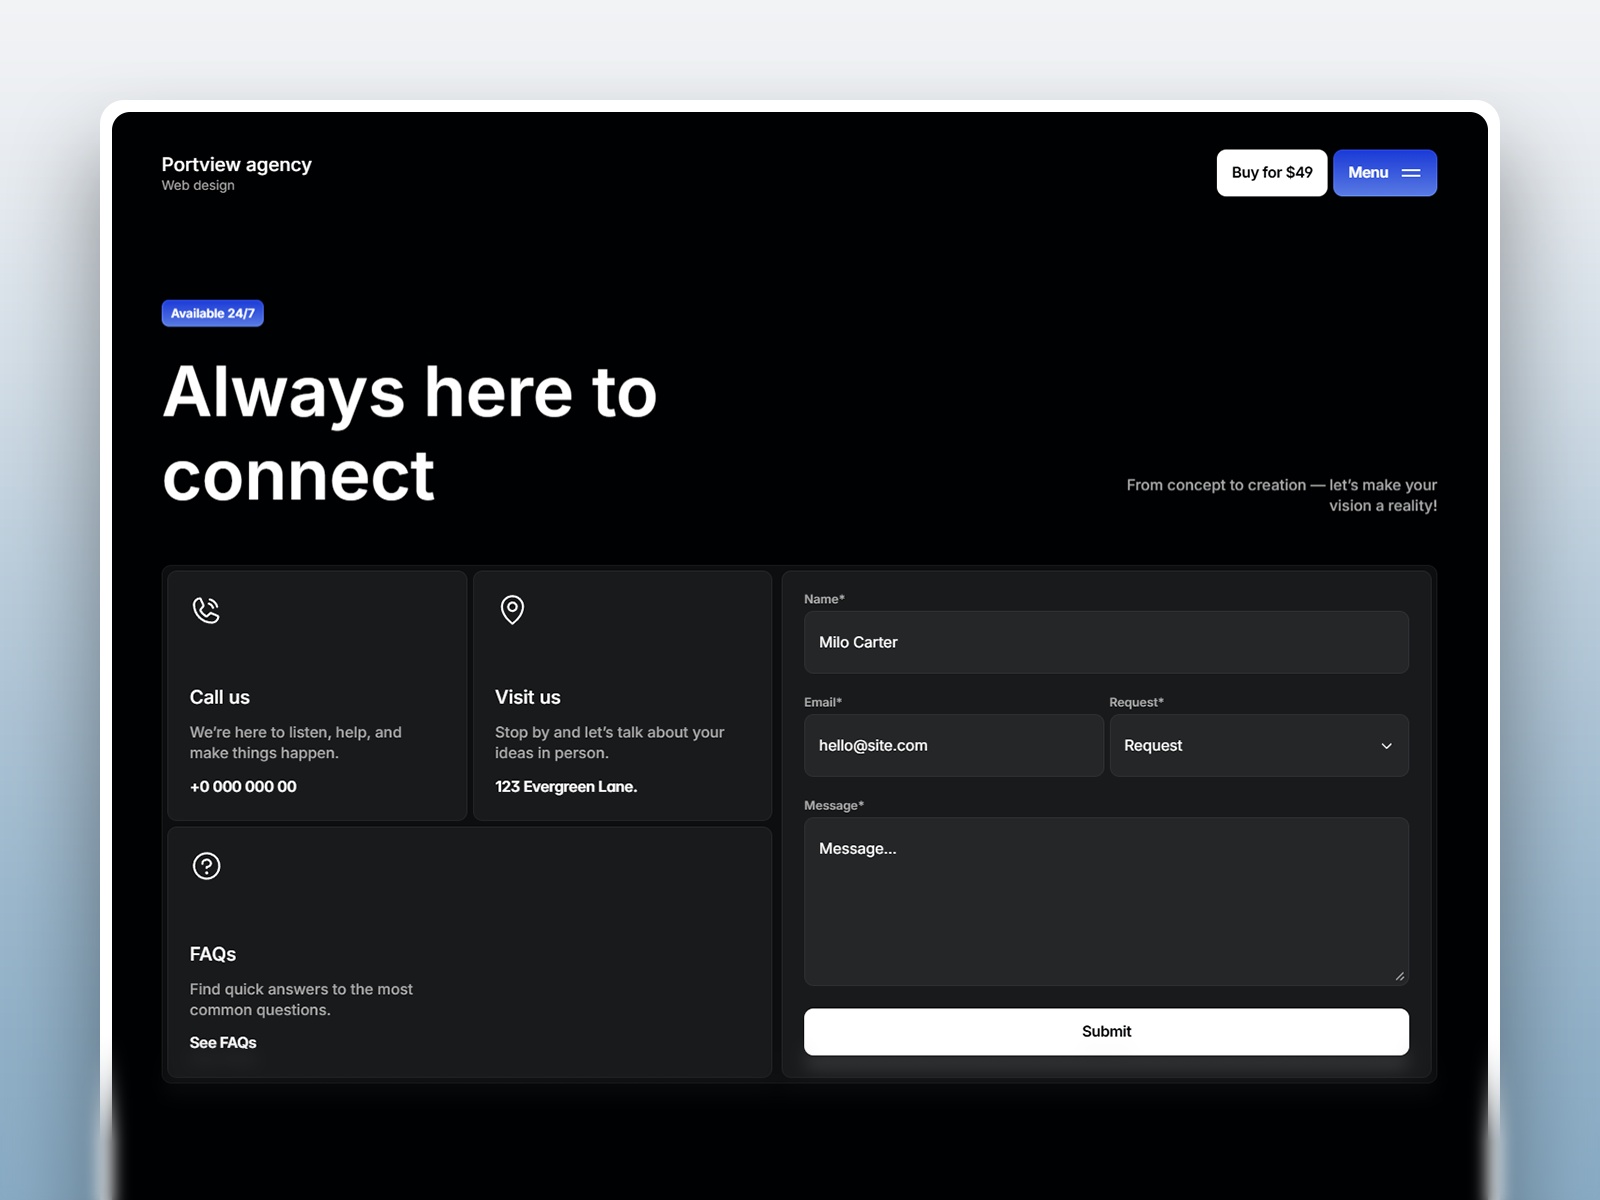Select the location pin icon above Visit us

(512, 610)
